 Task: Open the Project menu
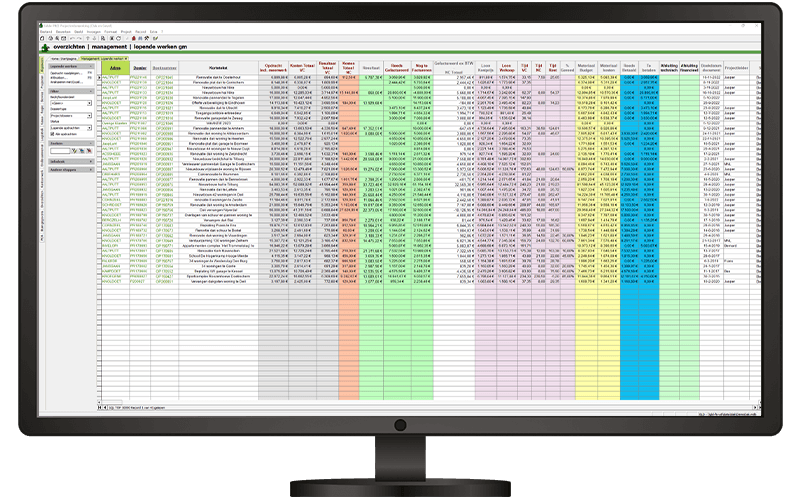point(126,32)
